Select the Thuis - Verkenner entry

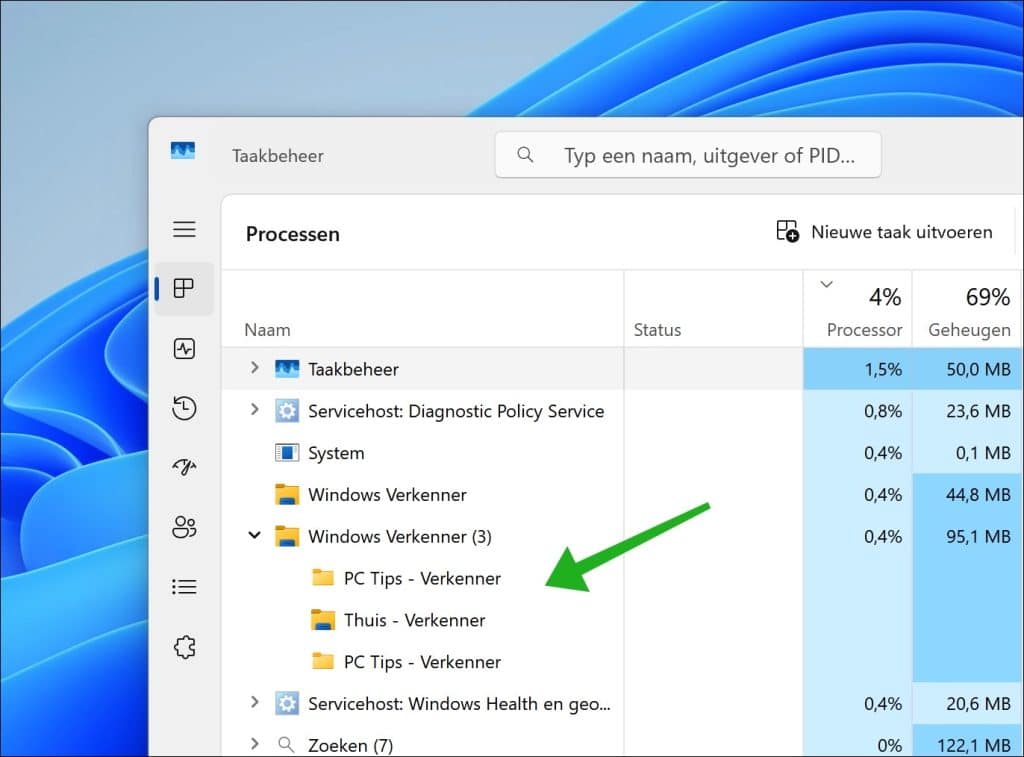tap(415, 620)
